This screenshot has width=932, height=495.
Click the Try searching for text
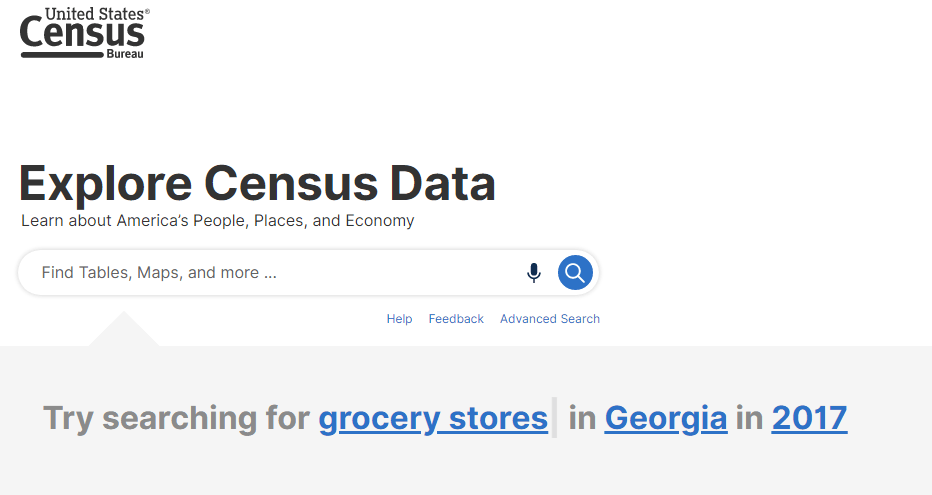(x=176, y=418)
